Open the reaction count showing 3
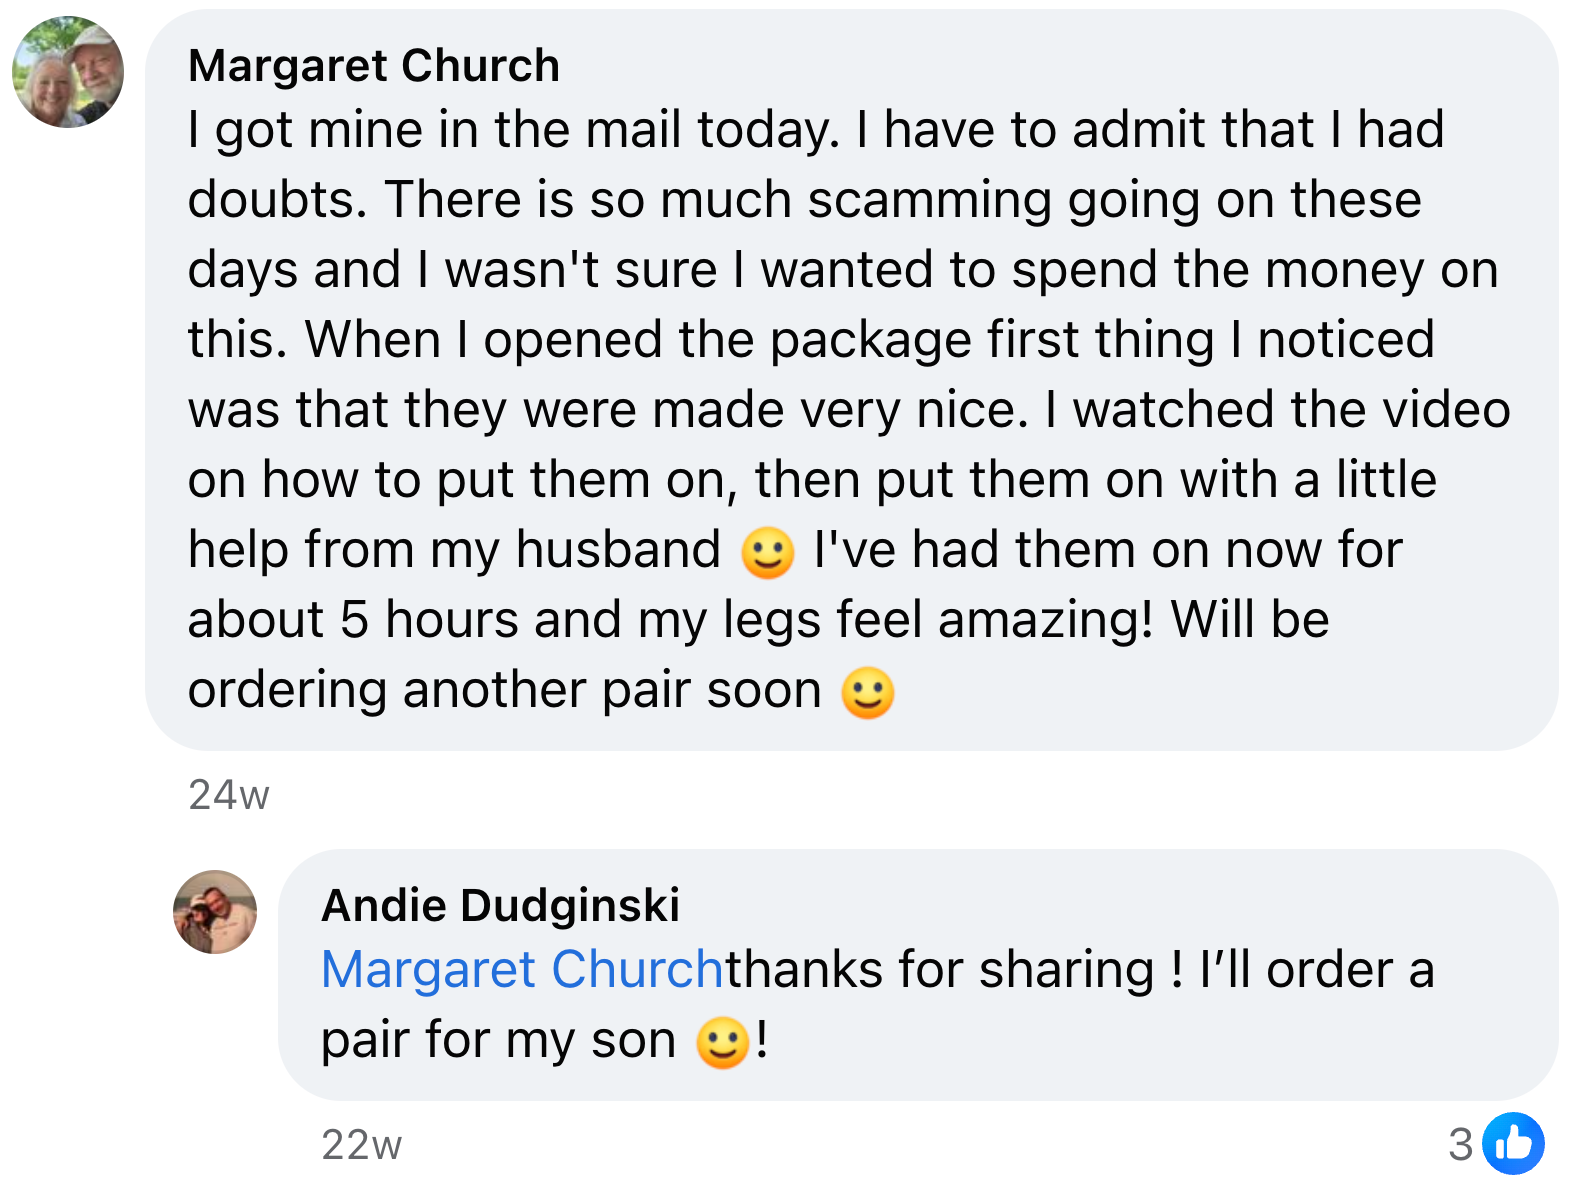 tap(1461, 1144)
